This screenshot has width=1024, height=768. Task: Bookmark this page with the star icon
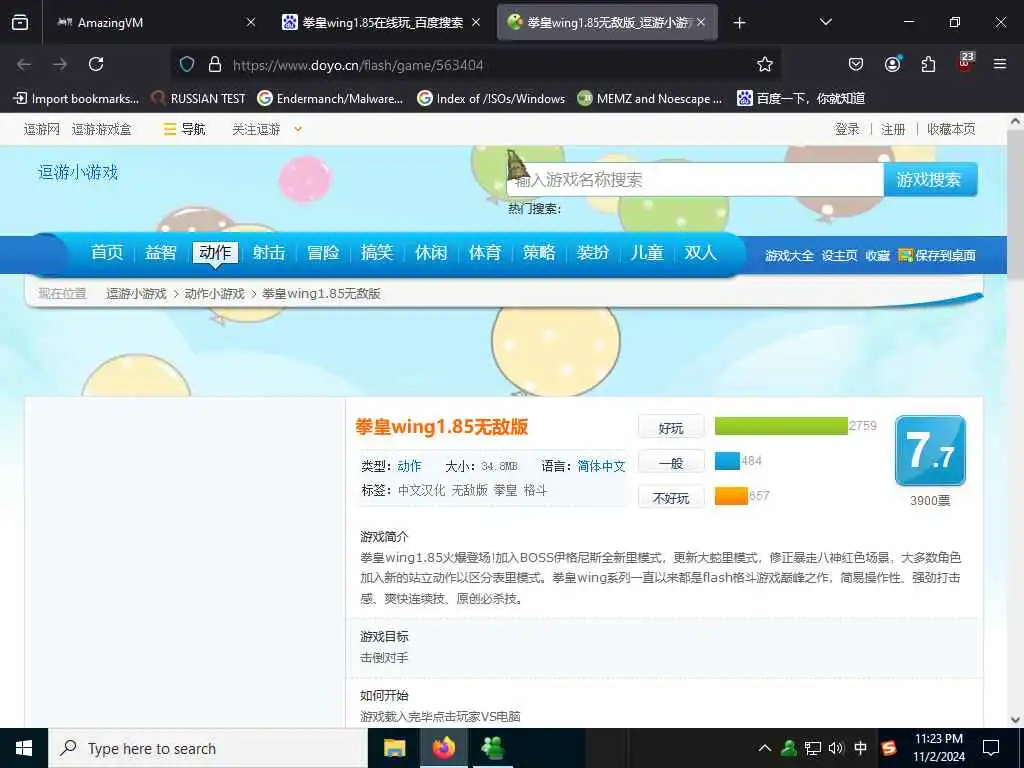coord(765,64)
